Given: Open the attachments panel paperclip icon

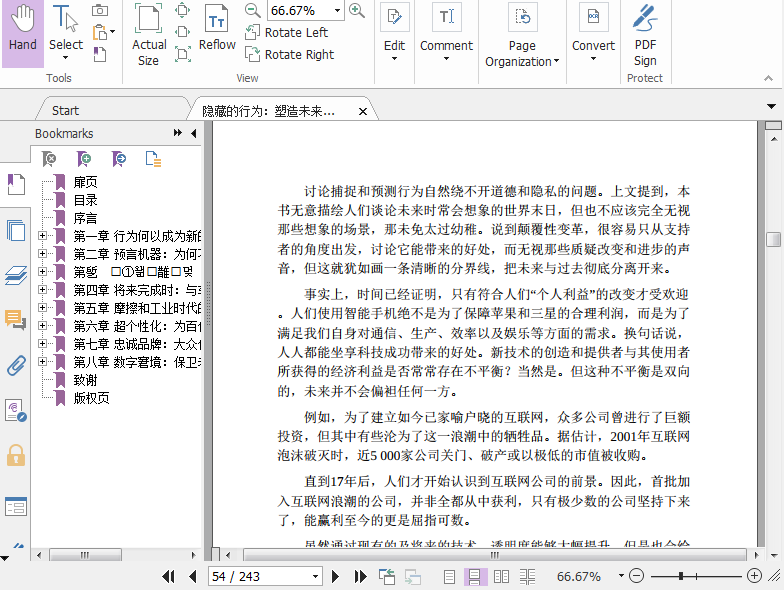Looking at the screenshot, I should [16, 365].
